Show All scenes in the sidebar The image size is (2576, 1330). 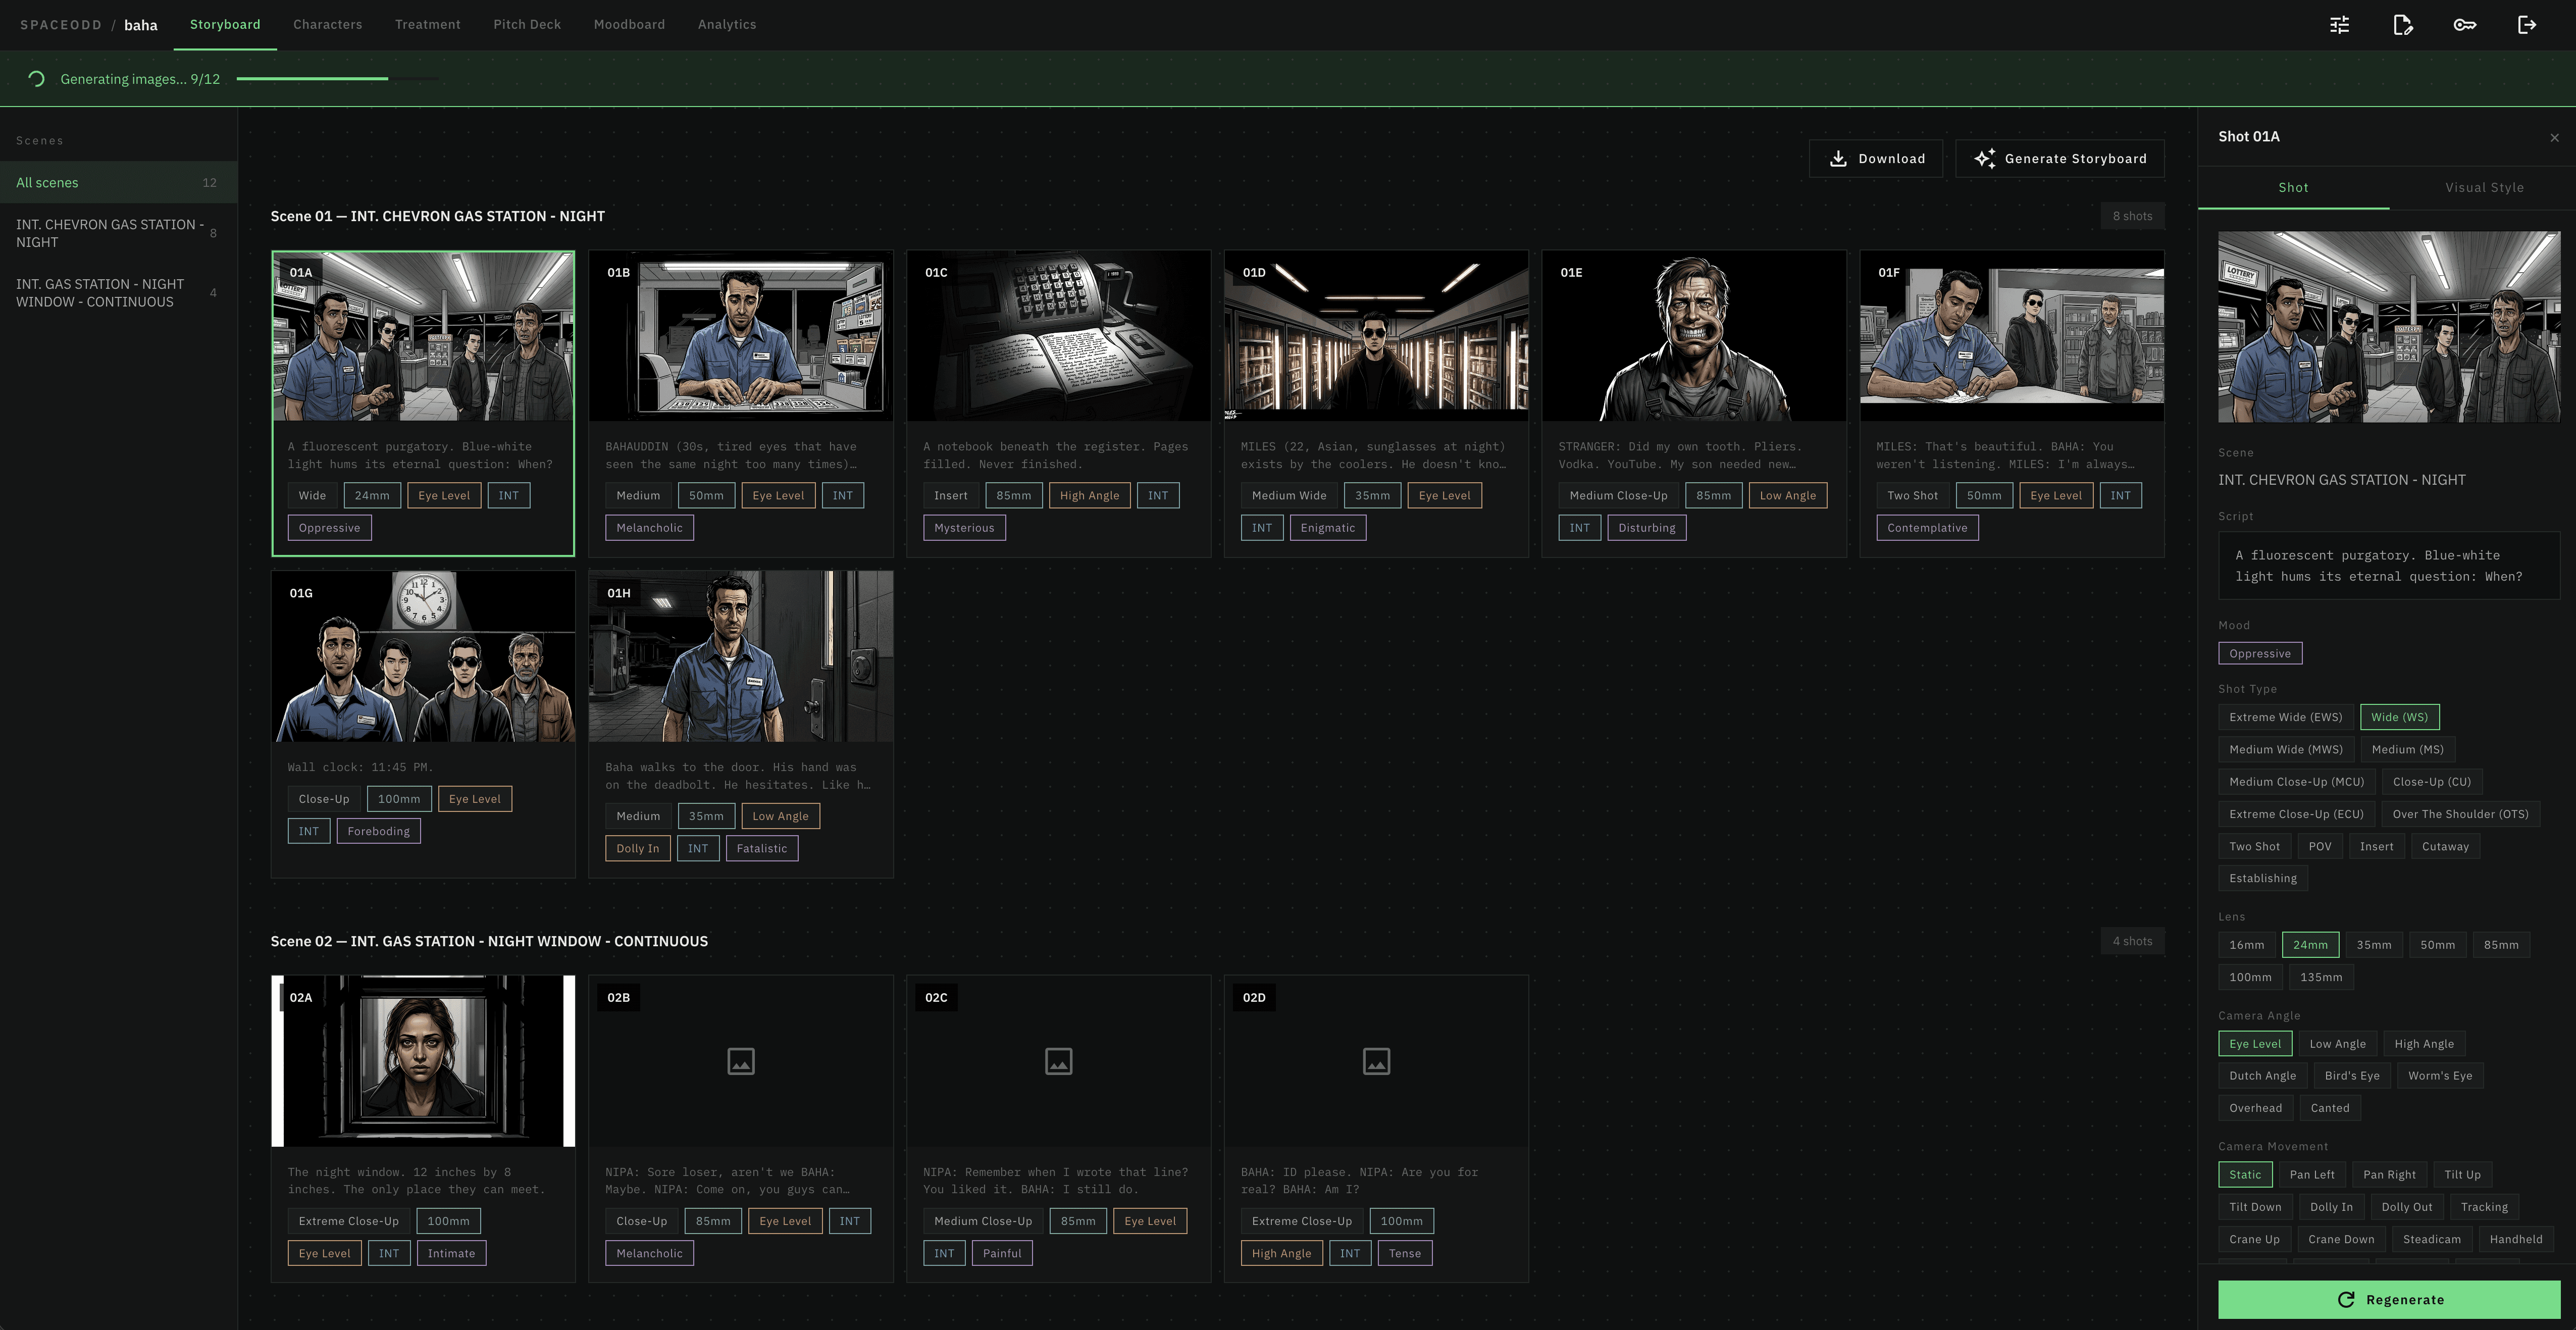pyautogui.click(x=47, y=183)
